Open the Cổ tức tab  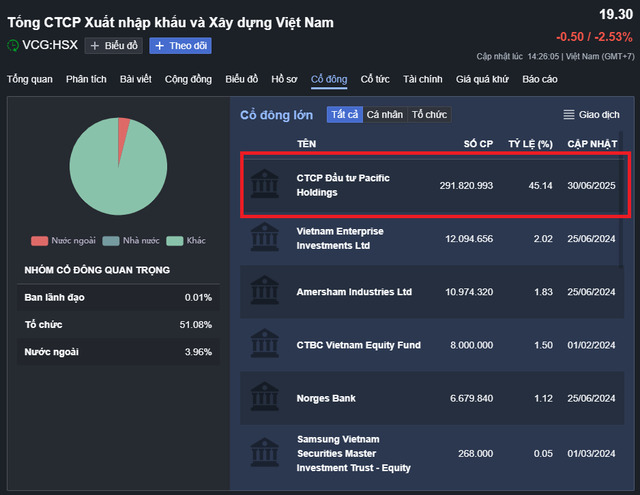[x=375, y=79]
